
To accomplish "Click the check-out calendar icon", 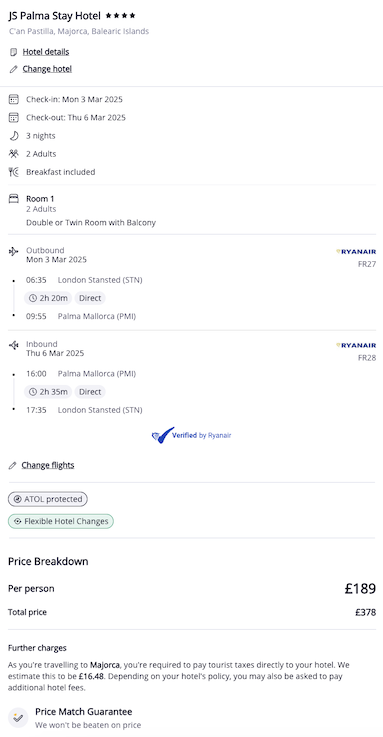I will (14, 118).
